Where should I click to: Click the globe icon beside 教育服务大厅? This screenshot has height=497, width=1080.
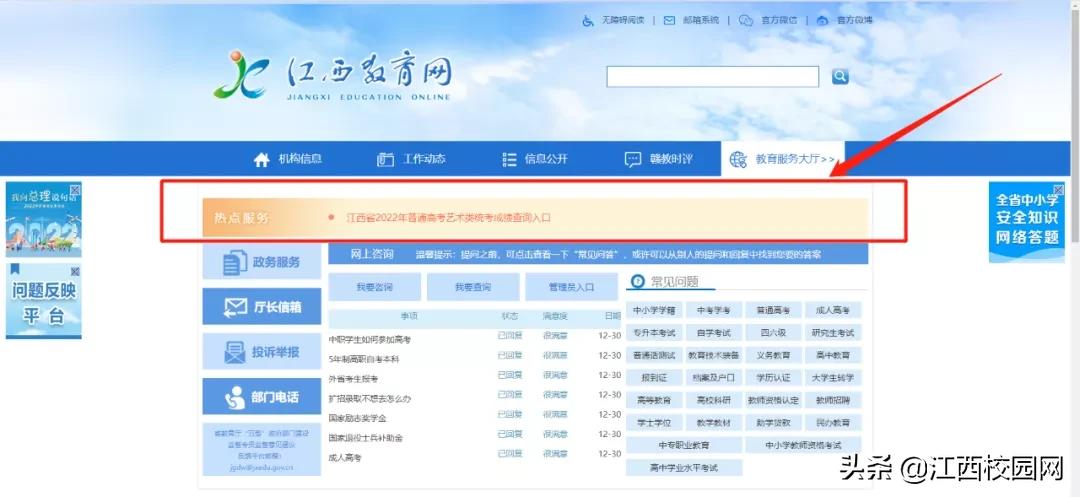738,160
